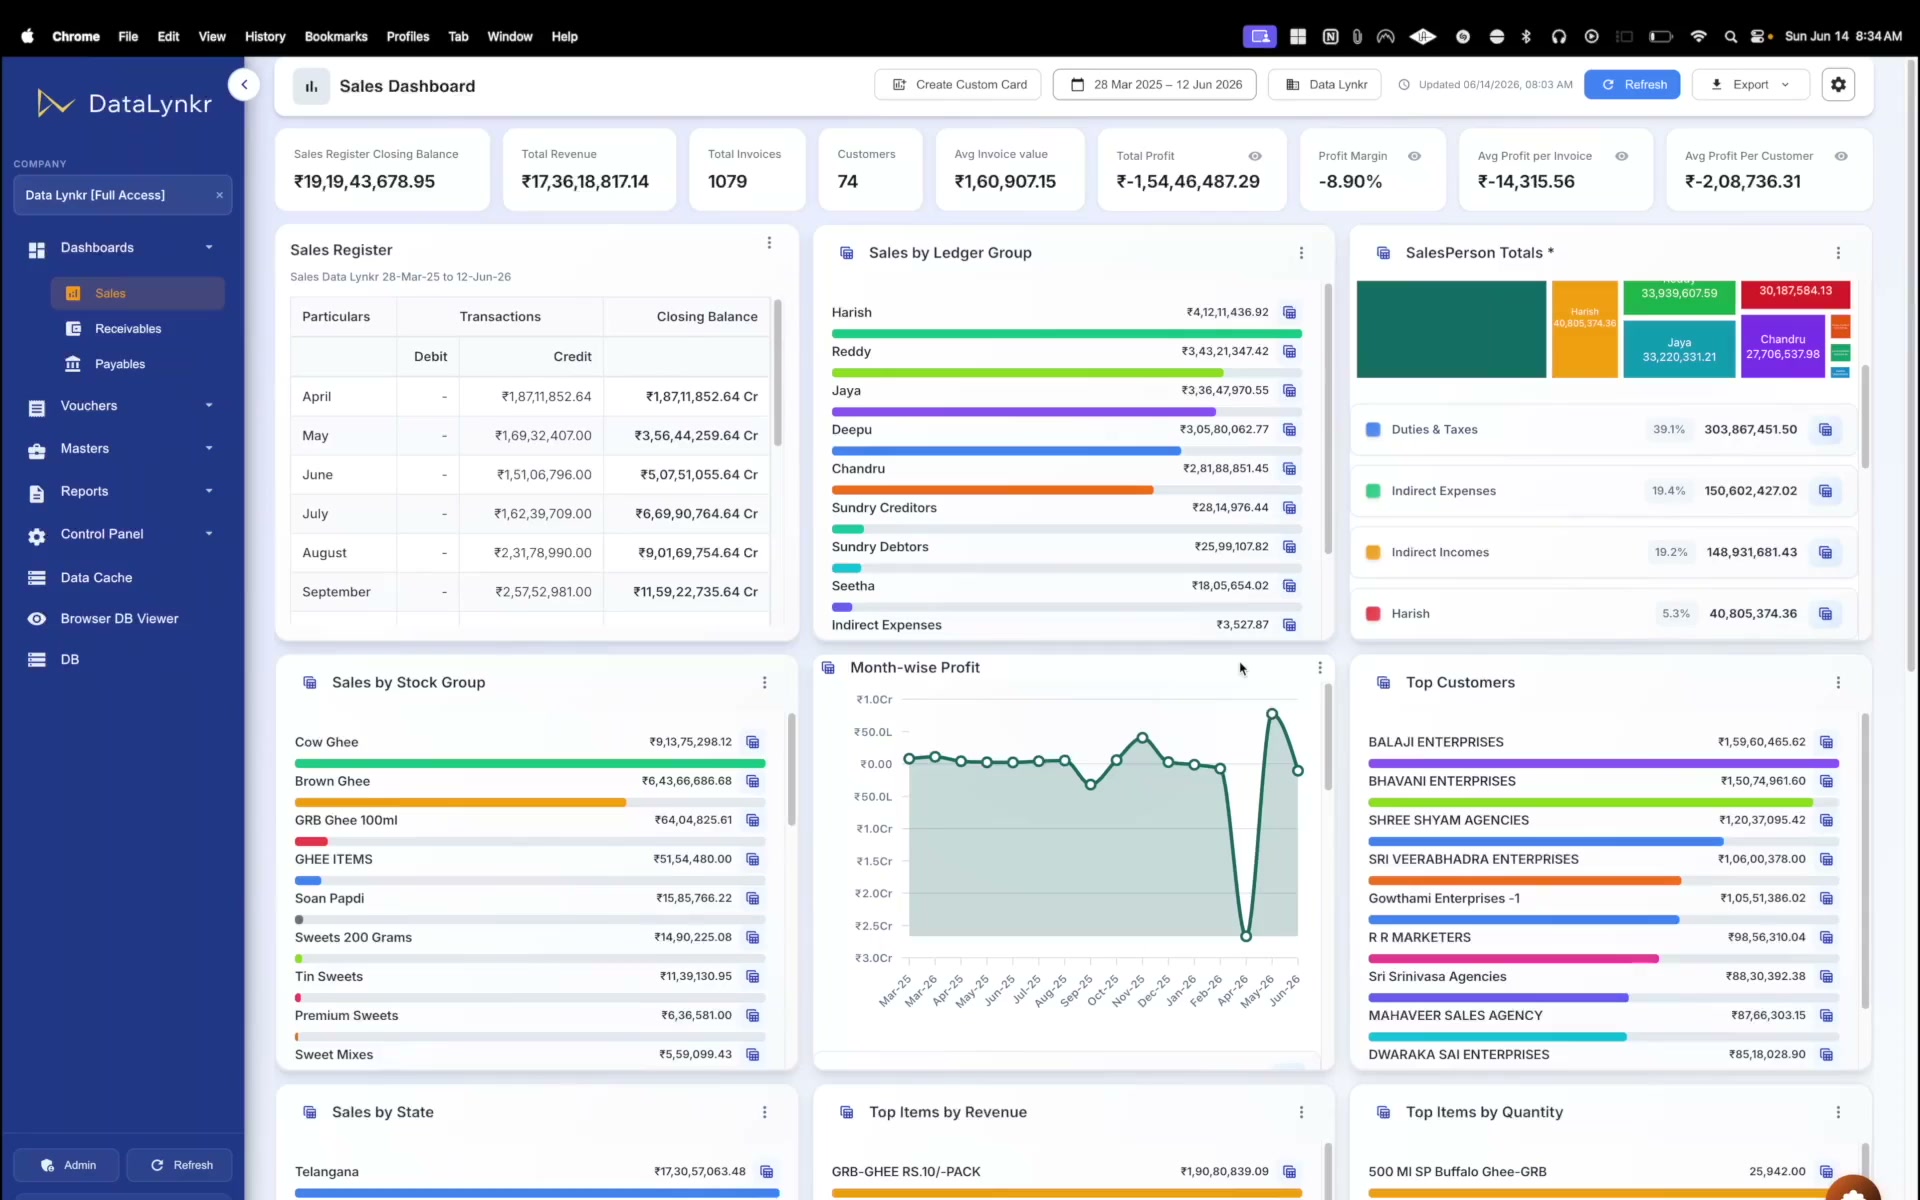Open options menu for Top Customers card
This screenshot has width=1920, height=1200.
(x=1838, y=683)
